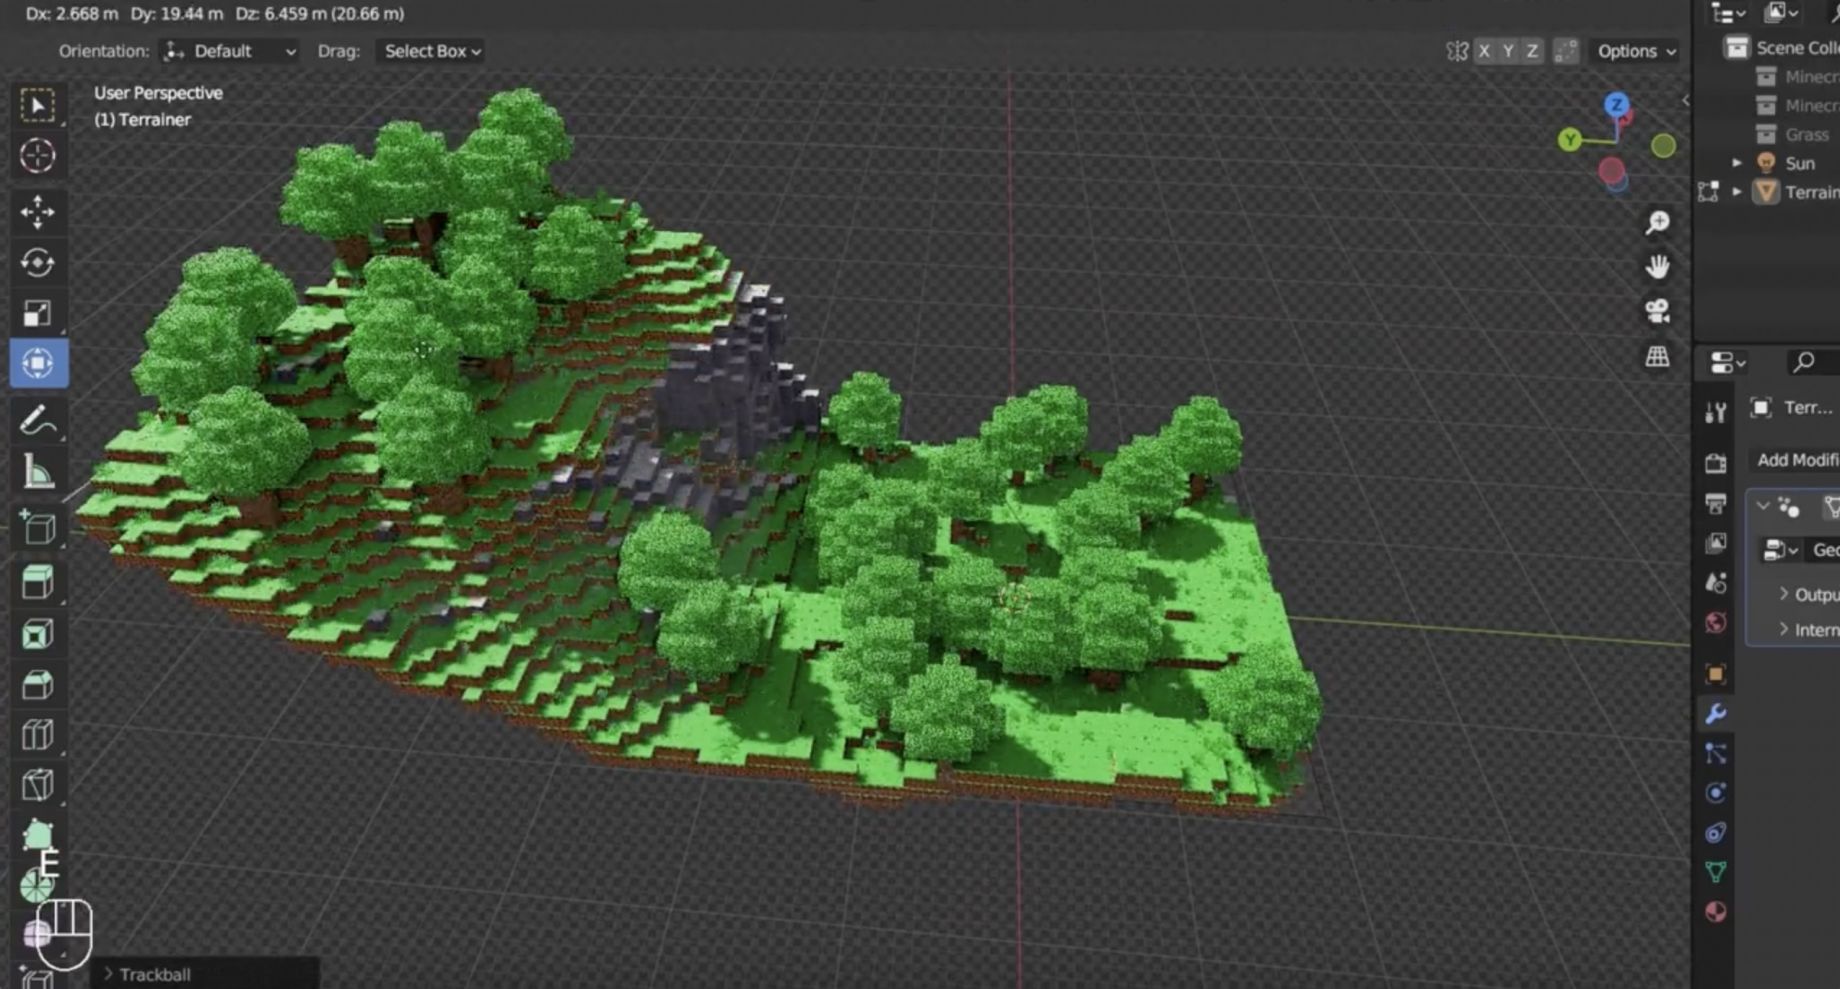Expand the Terrain item in outliner

(1737, 191)
